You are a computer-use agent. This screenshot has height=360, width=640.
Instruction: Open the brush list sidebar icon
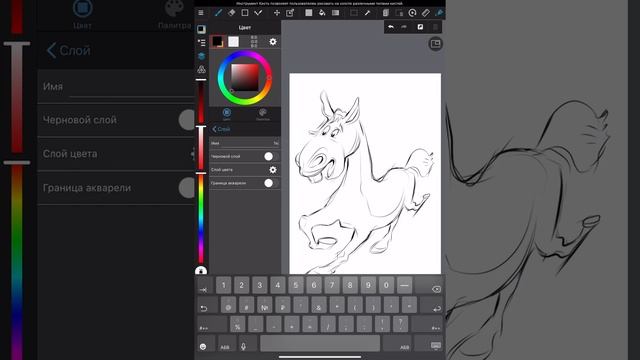201,42
